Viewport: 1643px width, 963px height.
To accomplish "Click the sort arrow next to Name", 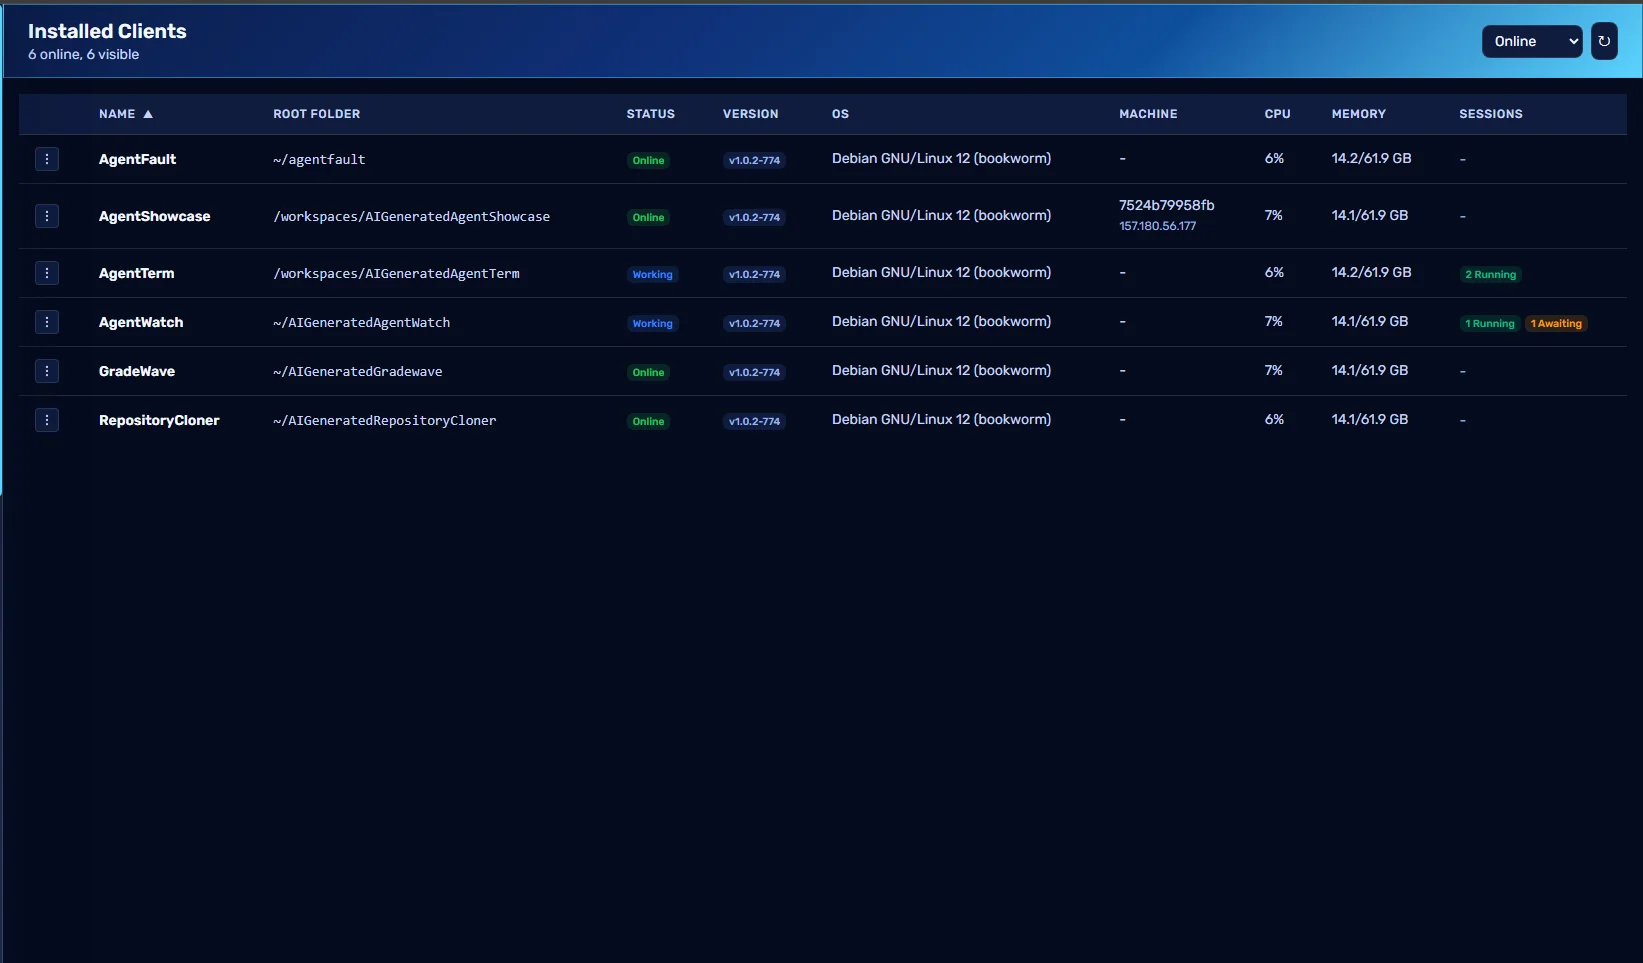I will [149, 114].
